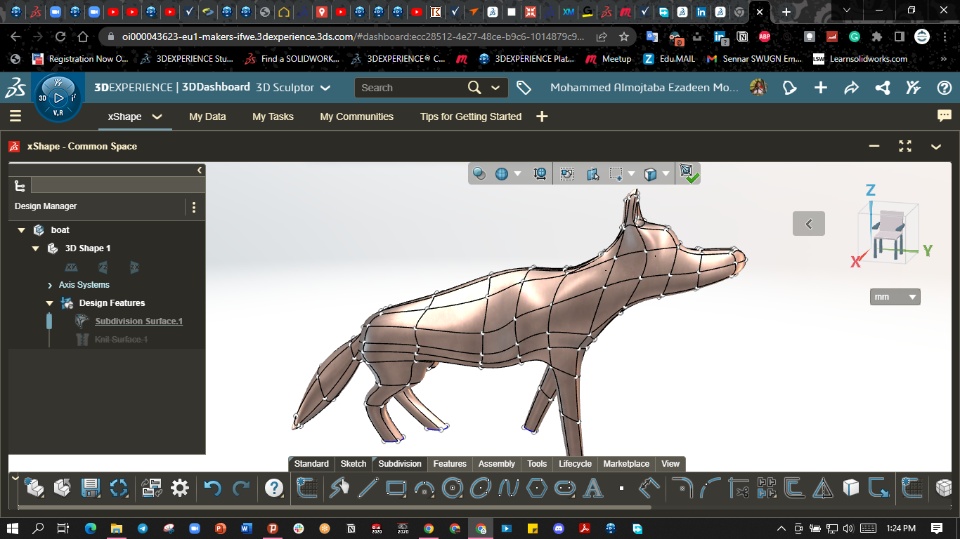Open File Explorer from the taskbar
Viewport: 960px width, 539px height.
pos(116,528)
